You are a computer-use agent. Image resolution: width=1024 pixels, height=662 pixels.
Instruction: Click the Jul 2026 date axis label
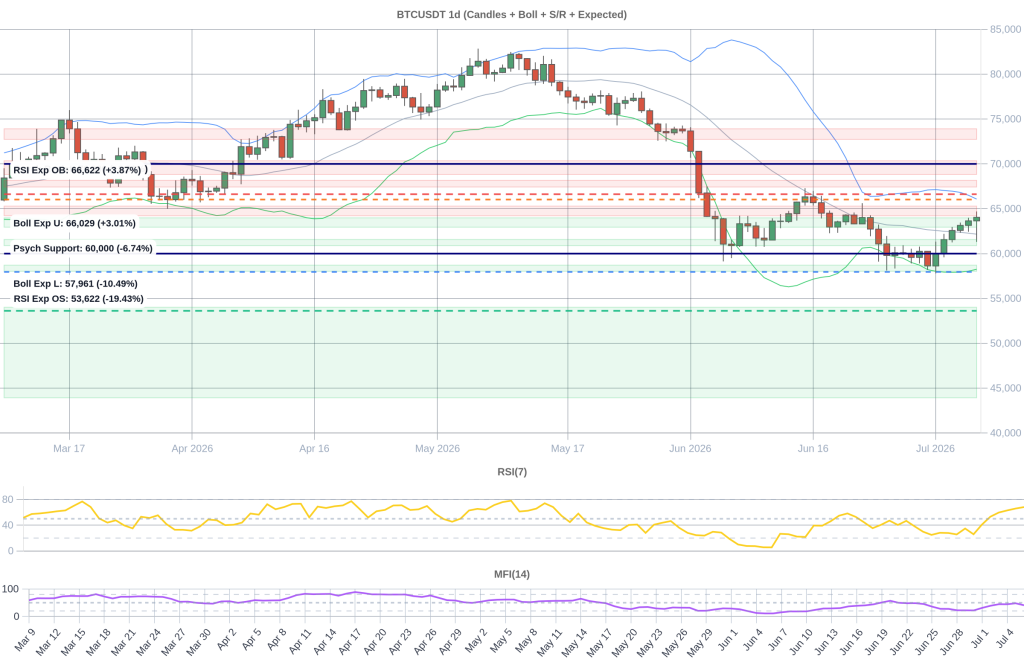click(935, 449)
